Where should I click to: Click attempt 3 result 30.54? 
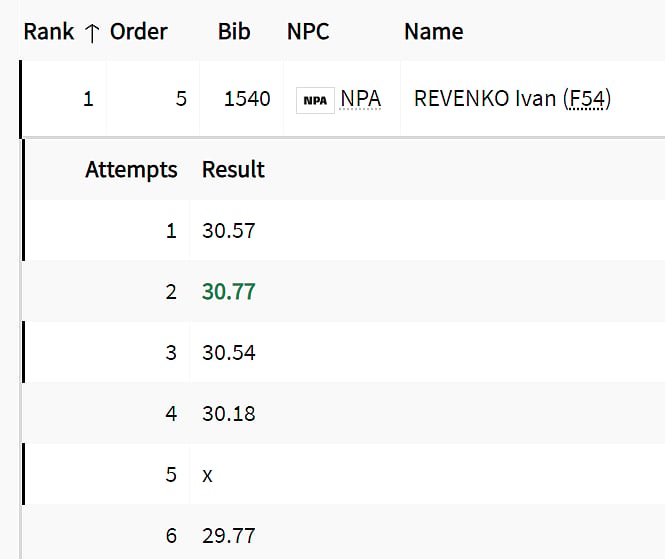[x=229, y=353]
